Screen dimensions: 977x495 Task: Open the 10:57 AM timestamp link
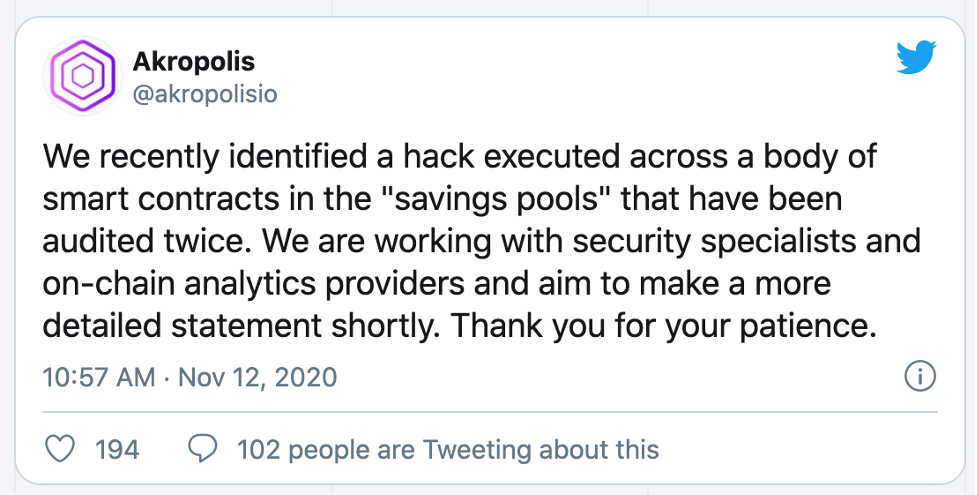(x=98, y=378)
